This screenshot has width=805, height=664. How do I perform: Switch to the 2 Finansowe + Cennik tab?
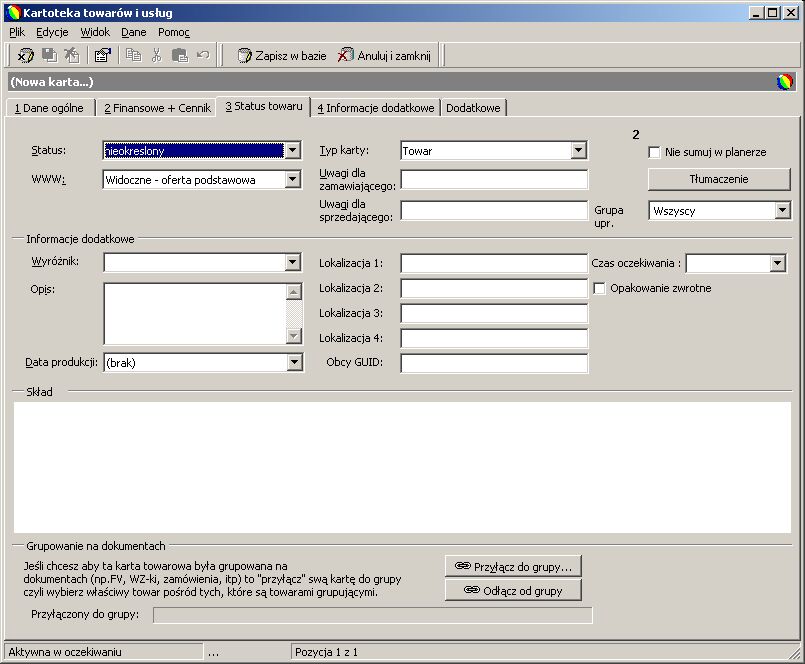(x=157, y=108)
